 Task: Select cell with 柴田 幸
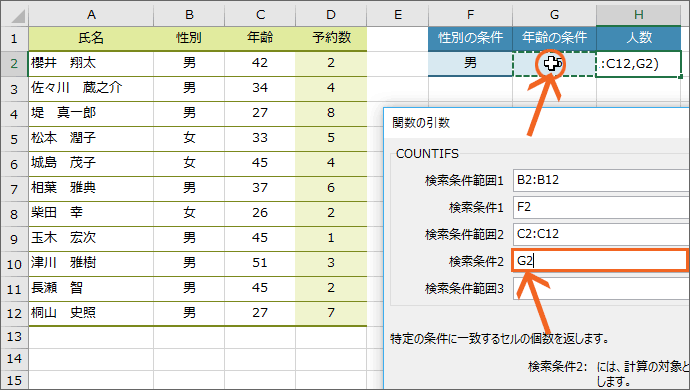91,213
